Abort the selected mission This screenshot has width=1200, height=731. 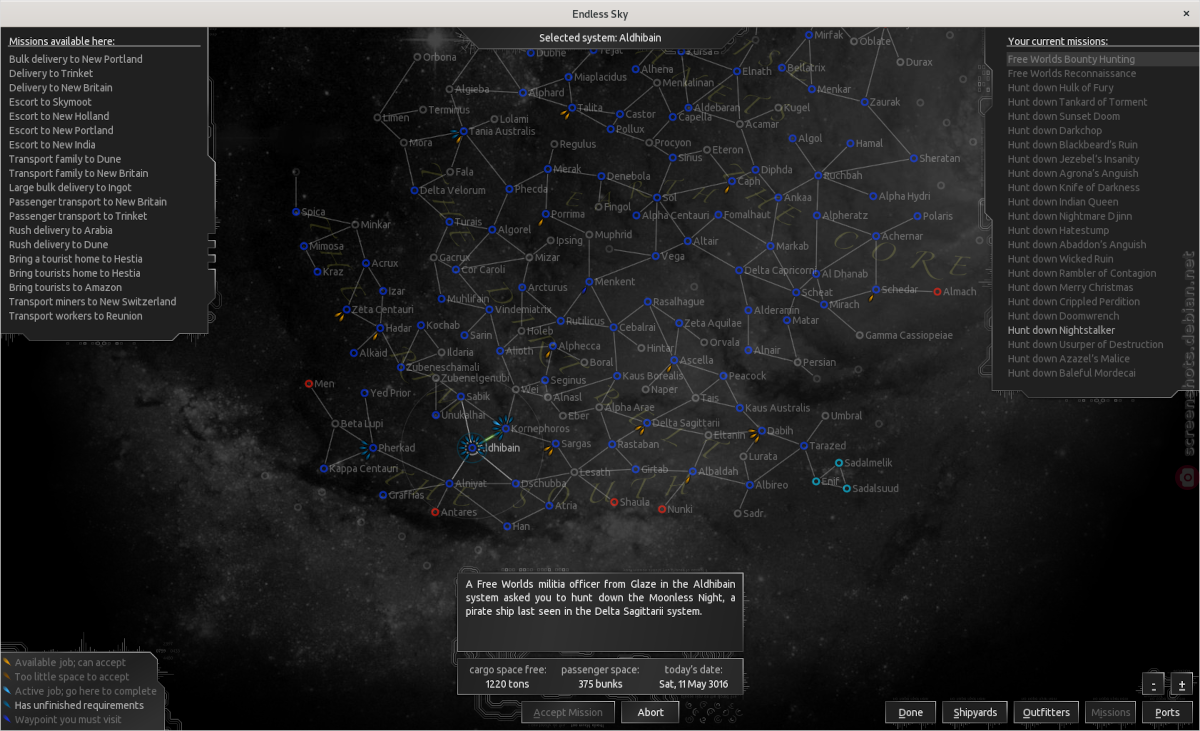[x=650, y=712]
